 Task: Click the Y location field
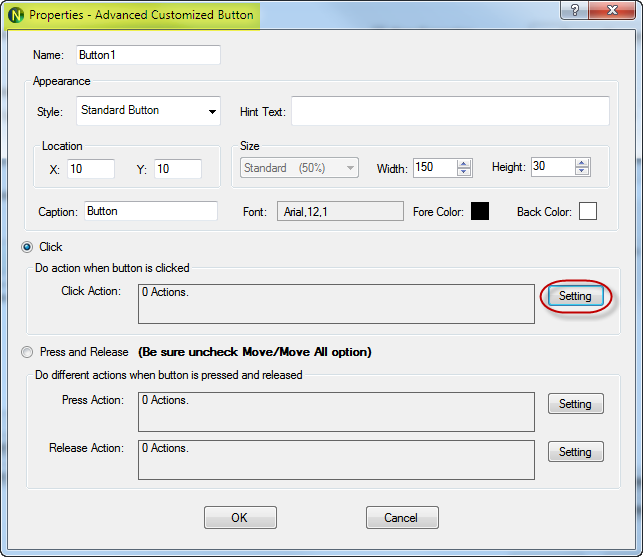178,169
